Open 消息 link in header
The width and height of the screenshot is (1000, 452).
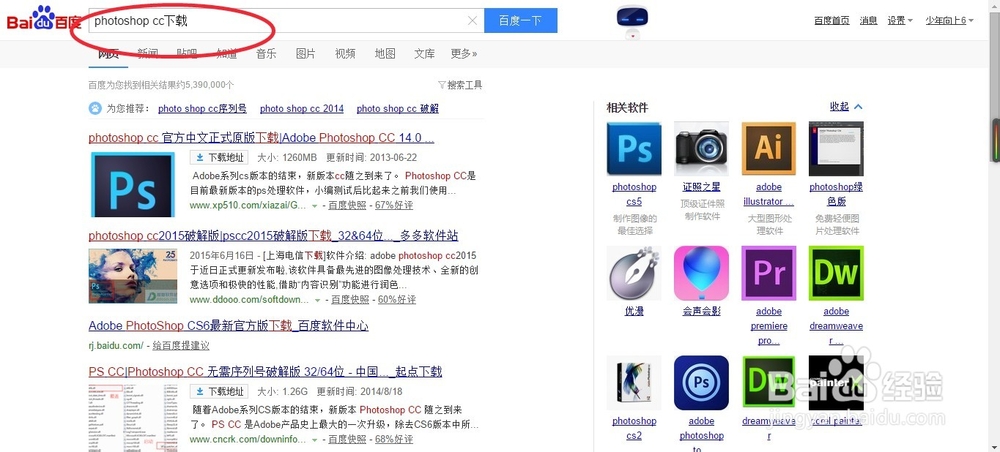click(x=868, y=20)
